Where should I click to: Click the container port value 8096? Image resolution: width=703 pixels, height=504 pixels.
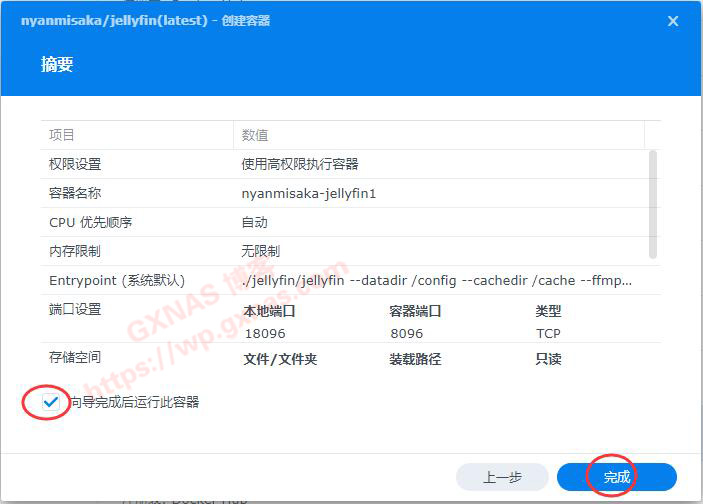pyautogui.click(x=406, y=333)
